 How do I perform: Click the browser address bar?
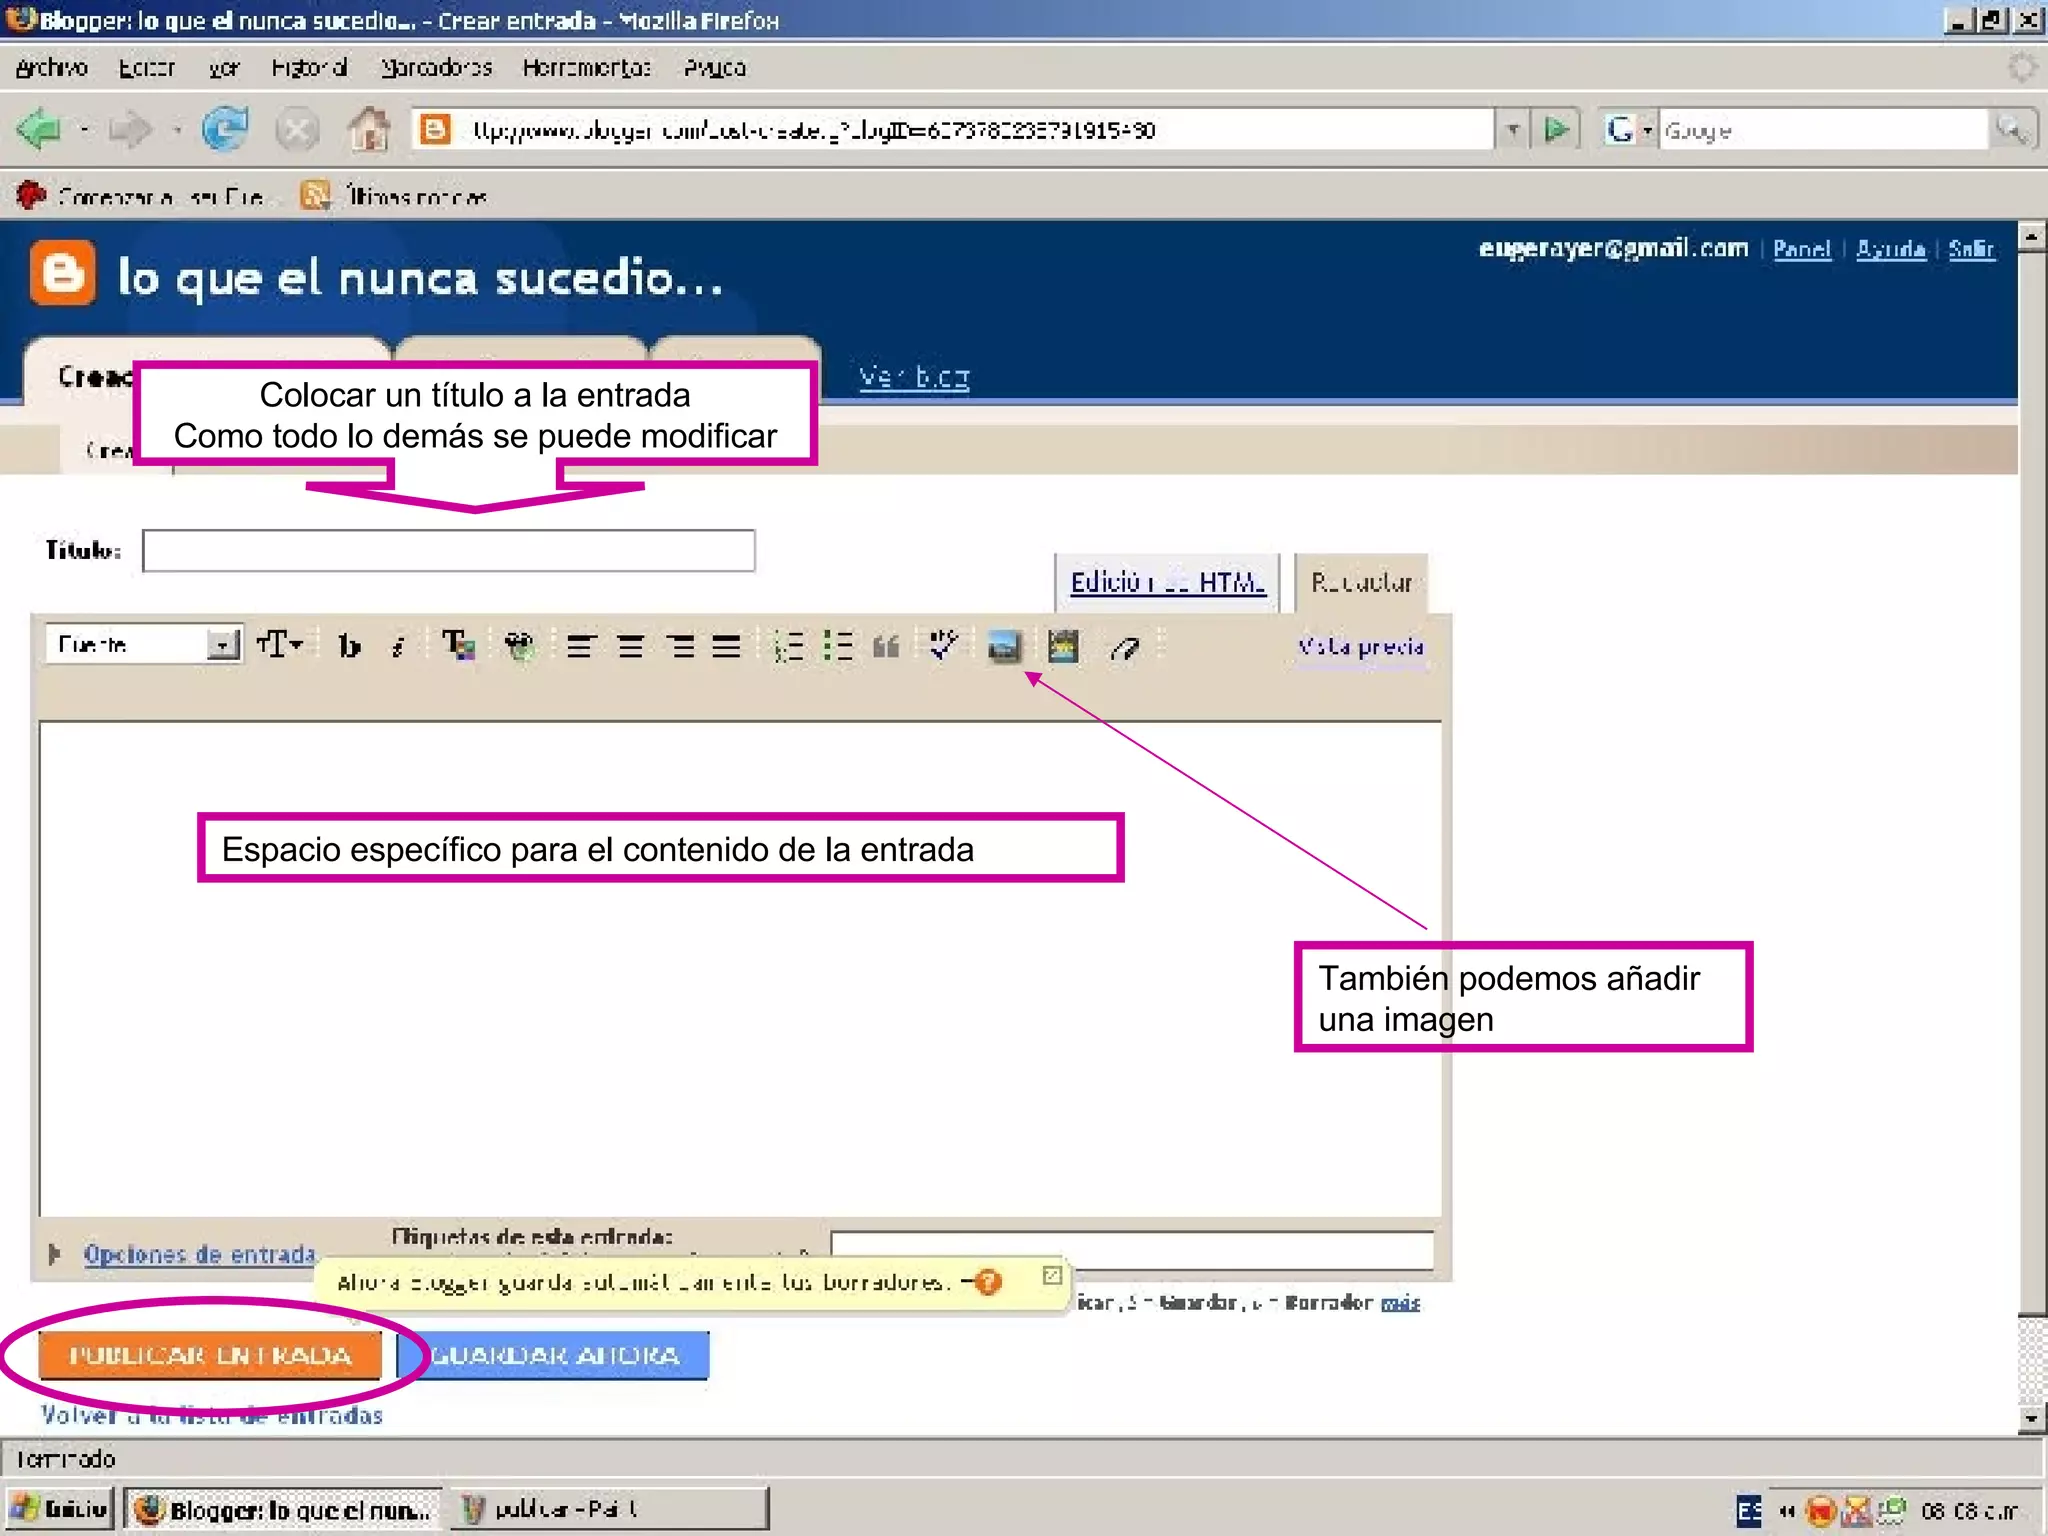952,130
